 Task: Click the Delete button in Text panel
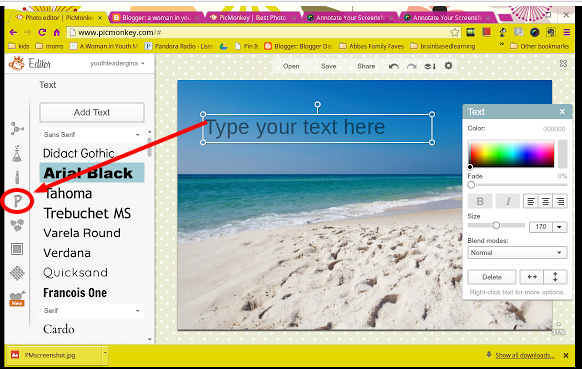coord(492,277)
